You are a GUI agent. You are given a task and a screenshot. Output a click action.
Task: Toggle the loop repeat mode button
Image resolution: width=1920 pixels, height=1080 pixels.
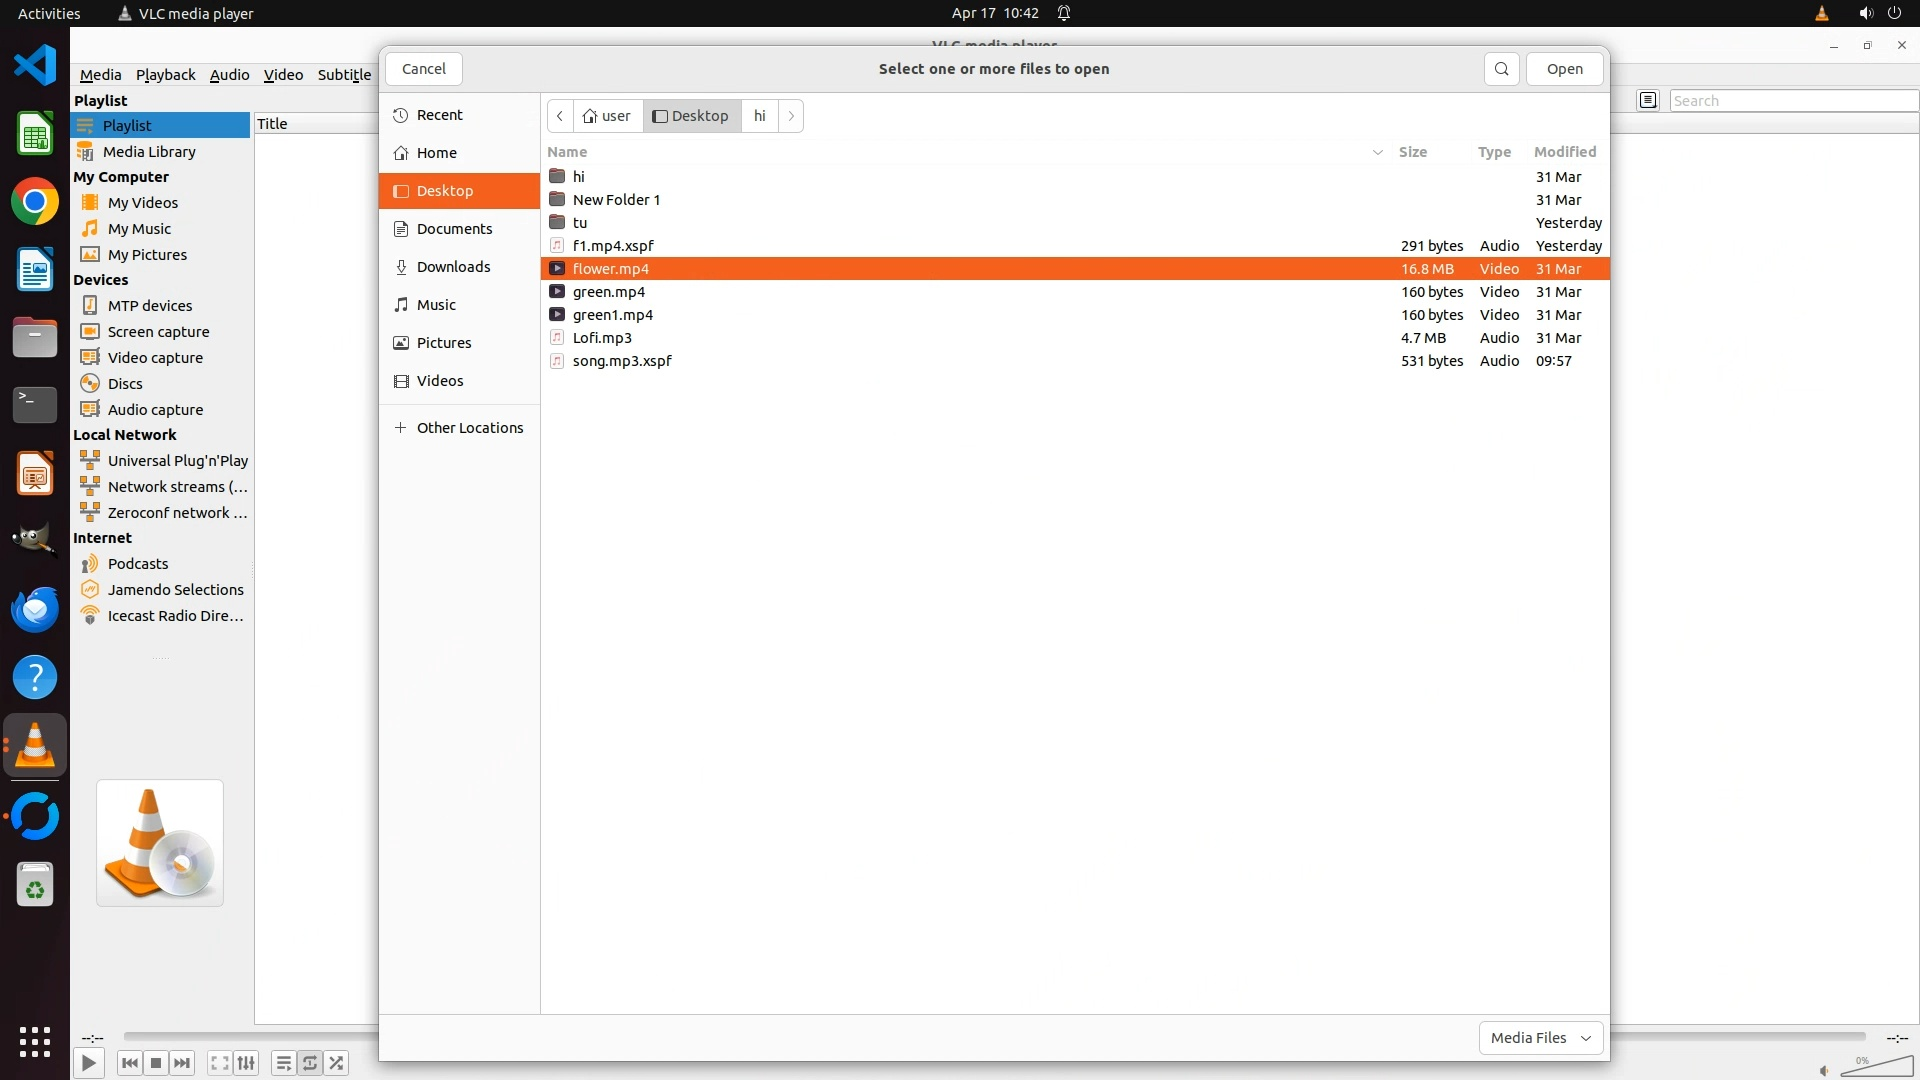click(x=310, y=1063)
